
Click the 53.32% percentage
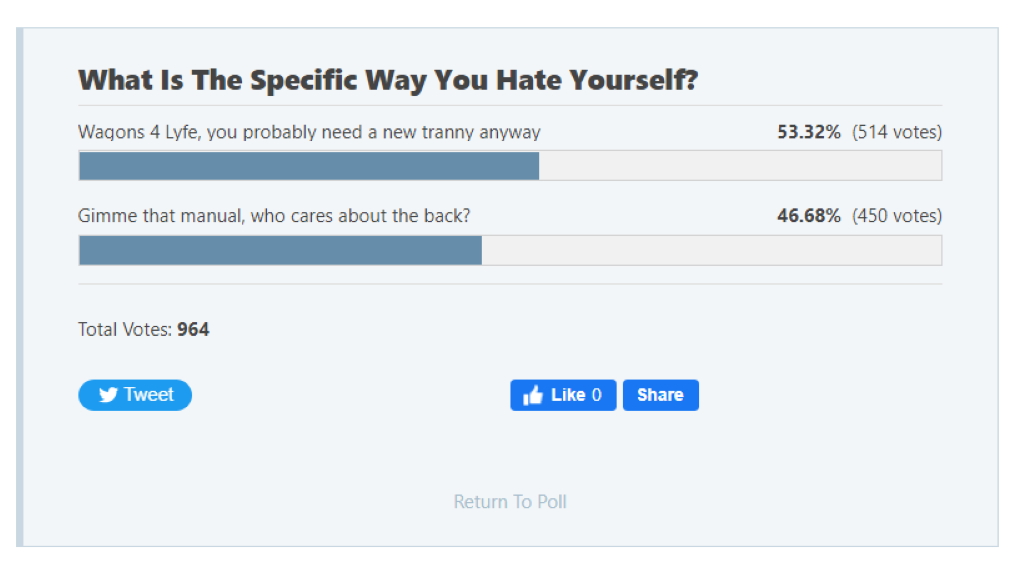(x=809, y=132)
